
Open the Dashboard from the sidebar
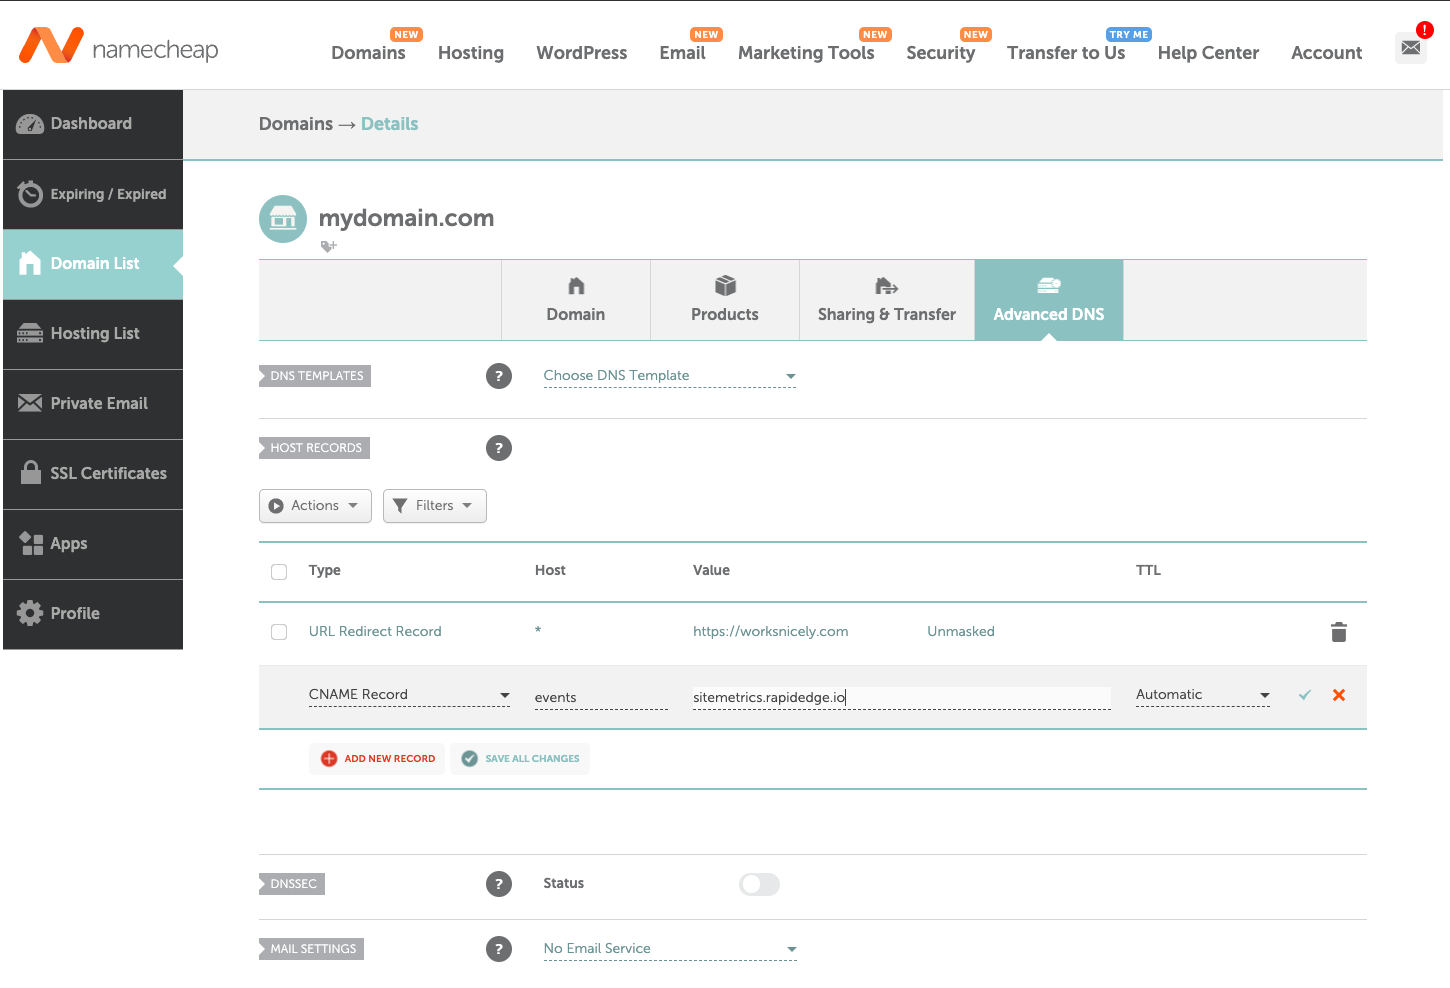90,123
